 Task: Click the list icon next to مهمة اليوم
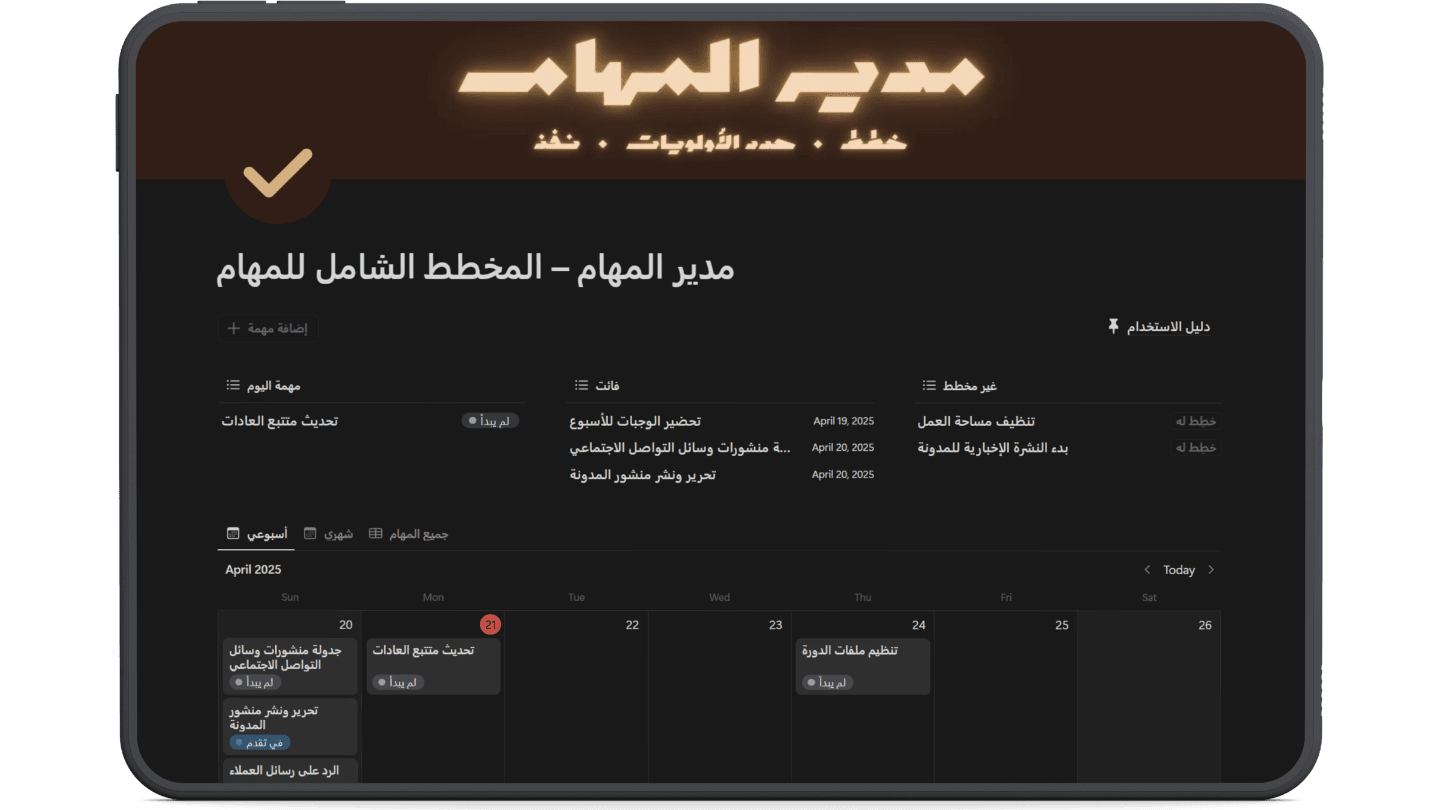click(232, 384)
